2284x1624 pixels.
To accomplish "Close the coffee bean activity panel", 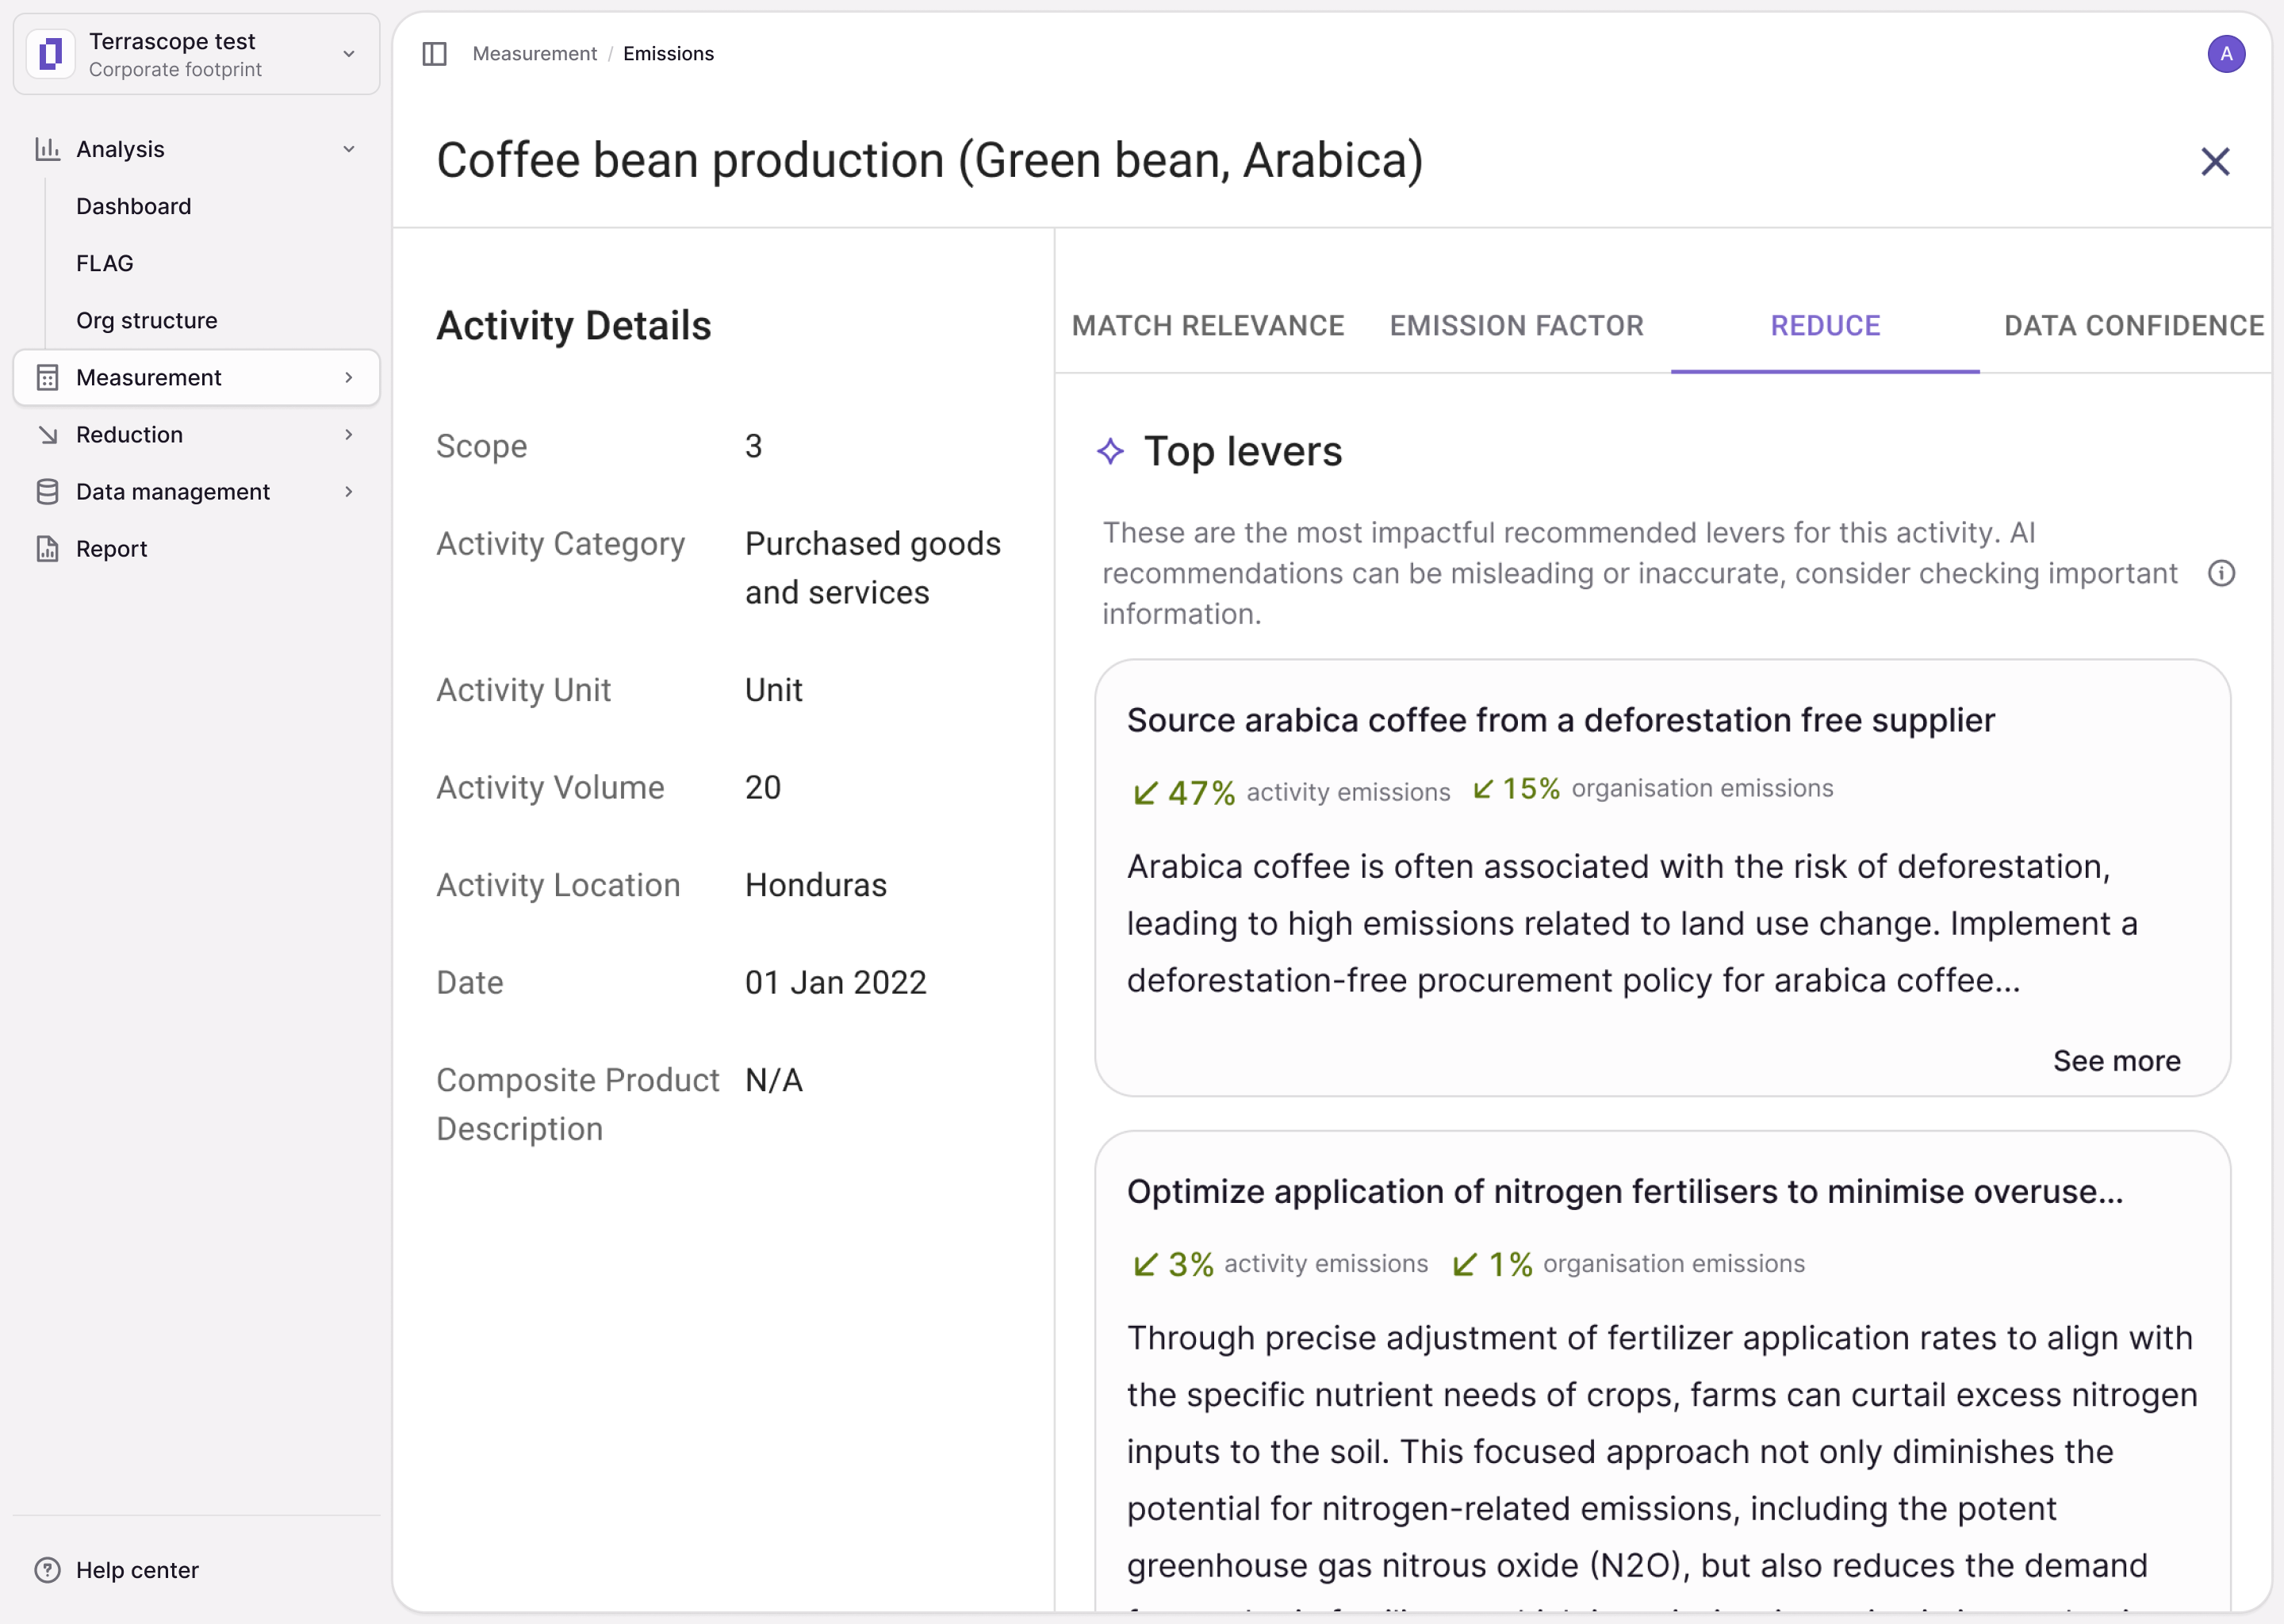I will (2215, 161).
